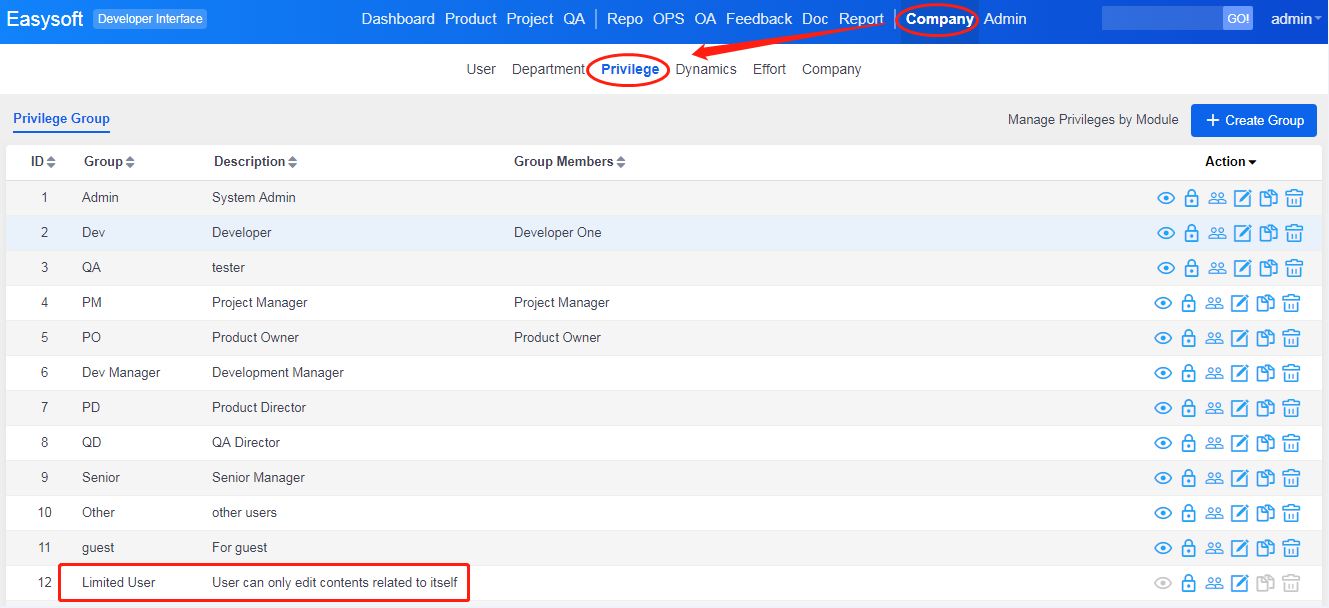Manage members of the QA group

[1217, 268]
